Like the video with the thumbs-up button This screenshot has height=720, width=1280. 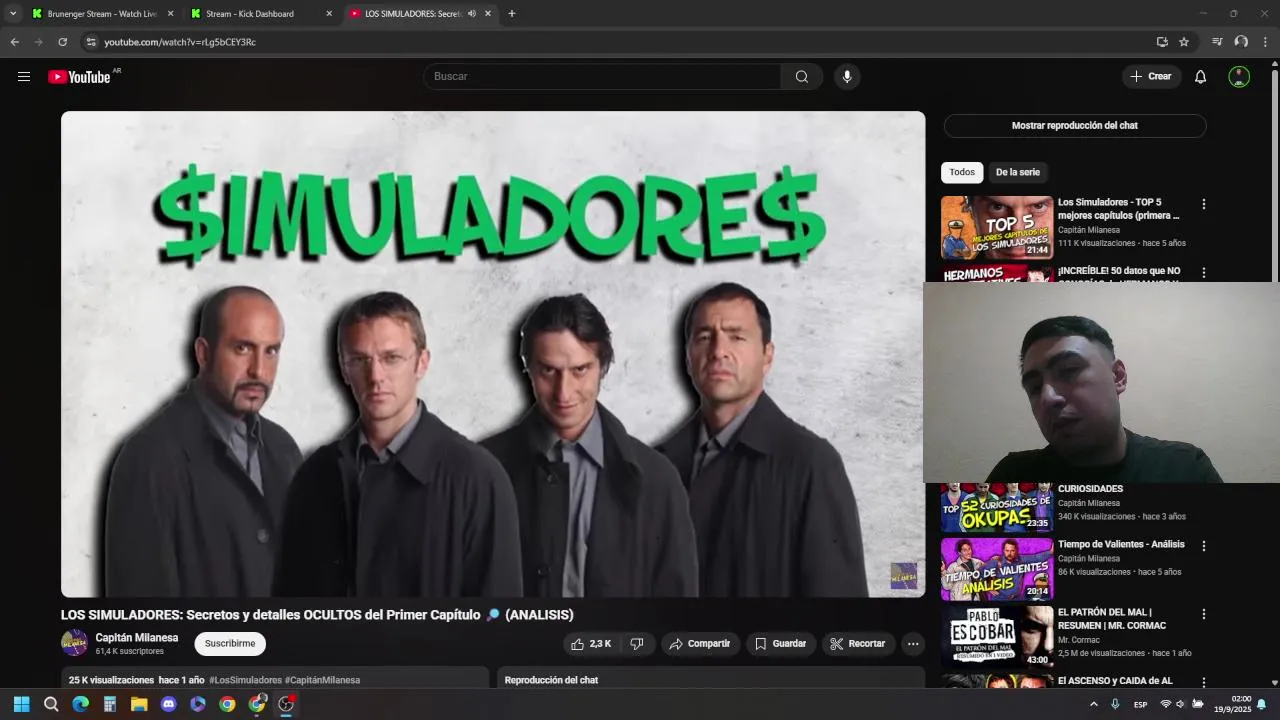(591, 644)
